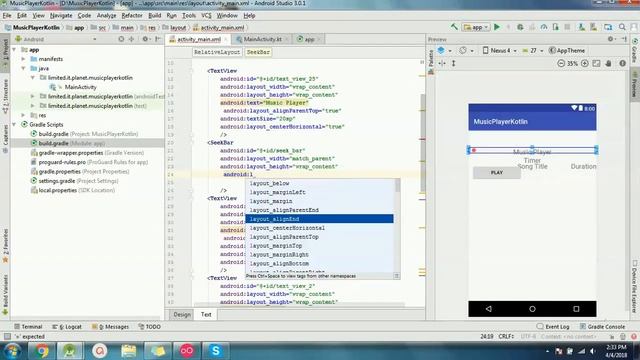Open the app run configuration dropdown
Image resolution: width=640 pixels, height=360 pixels.
tap(476, 27)
